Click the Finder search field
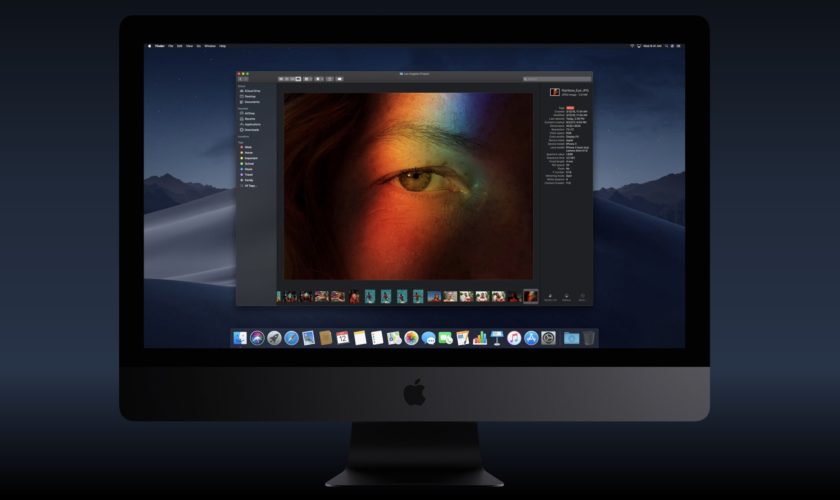This screenshot has width=840, height=500. [557, 79]
